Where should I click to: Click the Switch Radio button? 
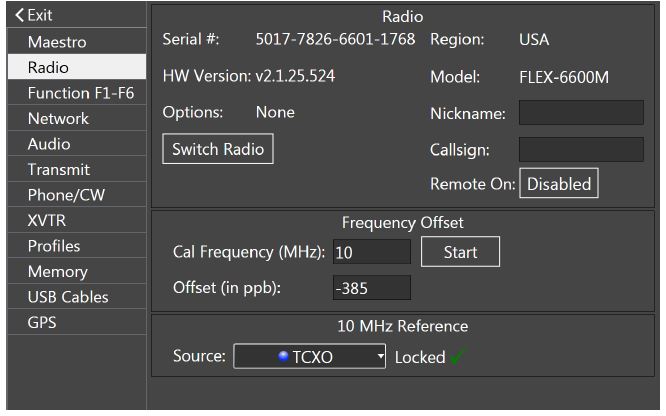pos(218,149)
